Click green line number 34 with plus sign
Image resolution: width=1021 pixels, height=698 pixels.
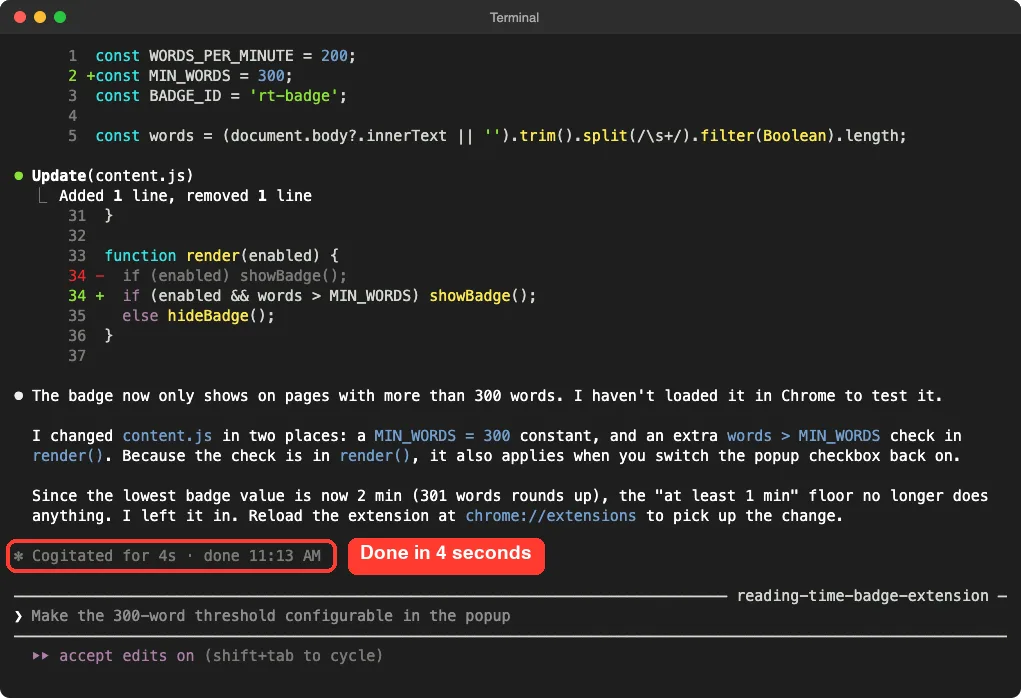point(85,296)
